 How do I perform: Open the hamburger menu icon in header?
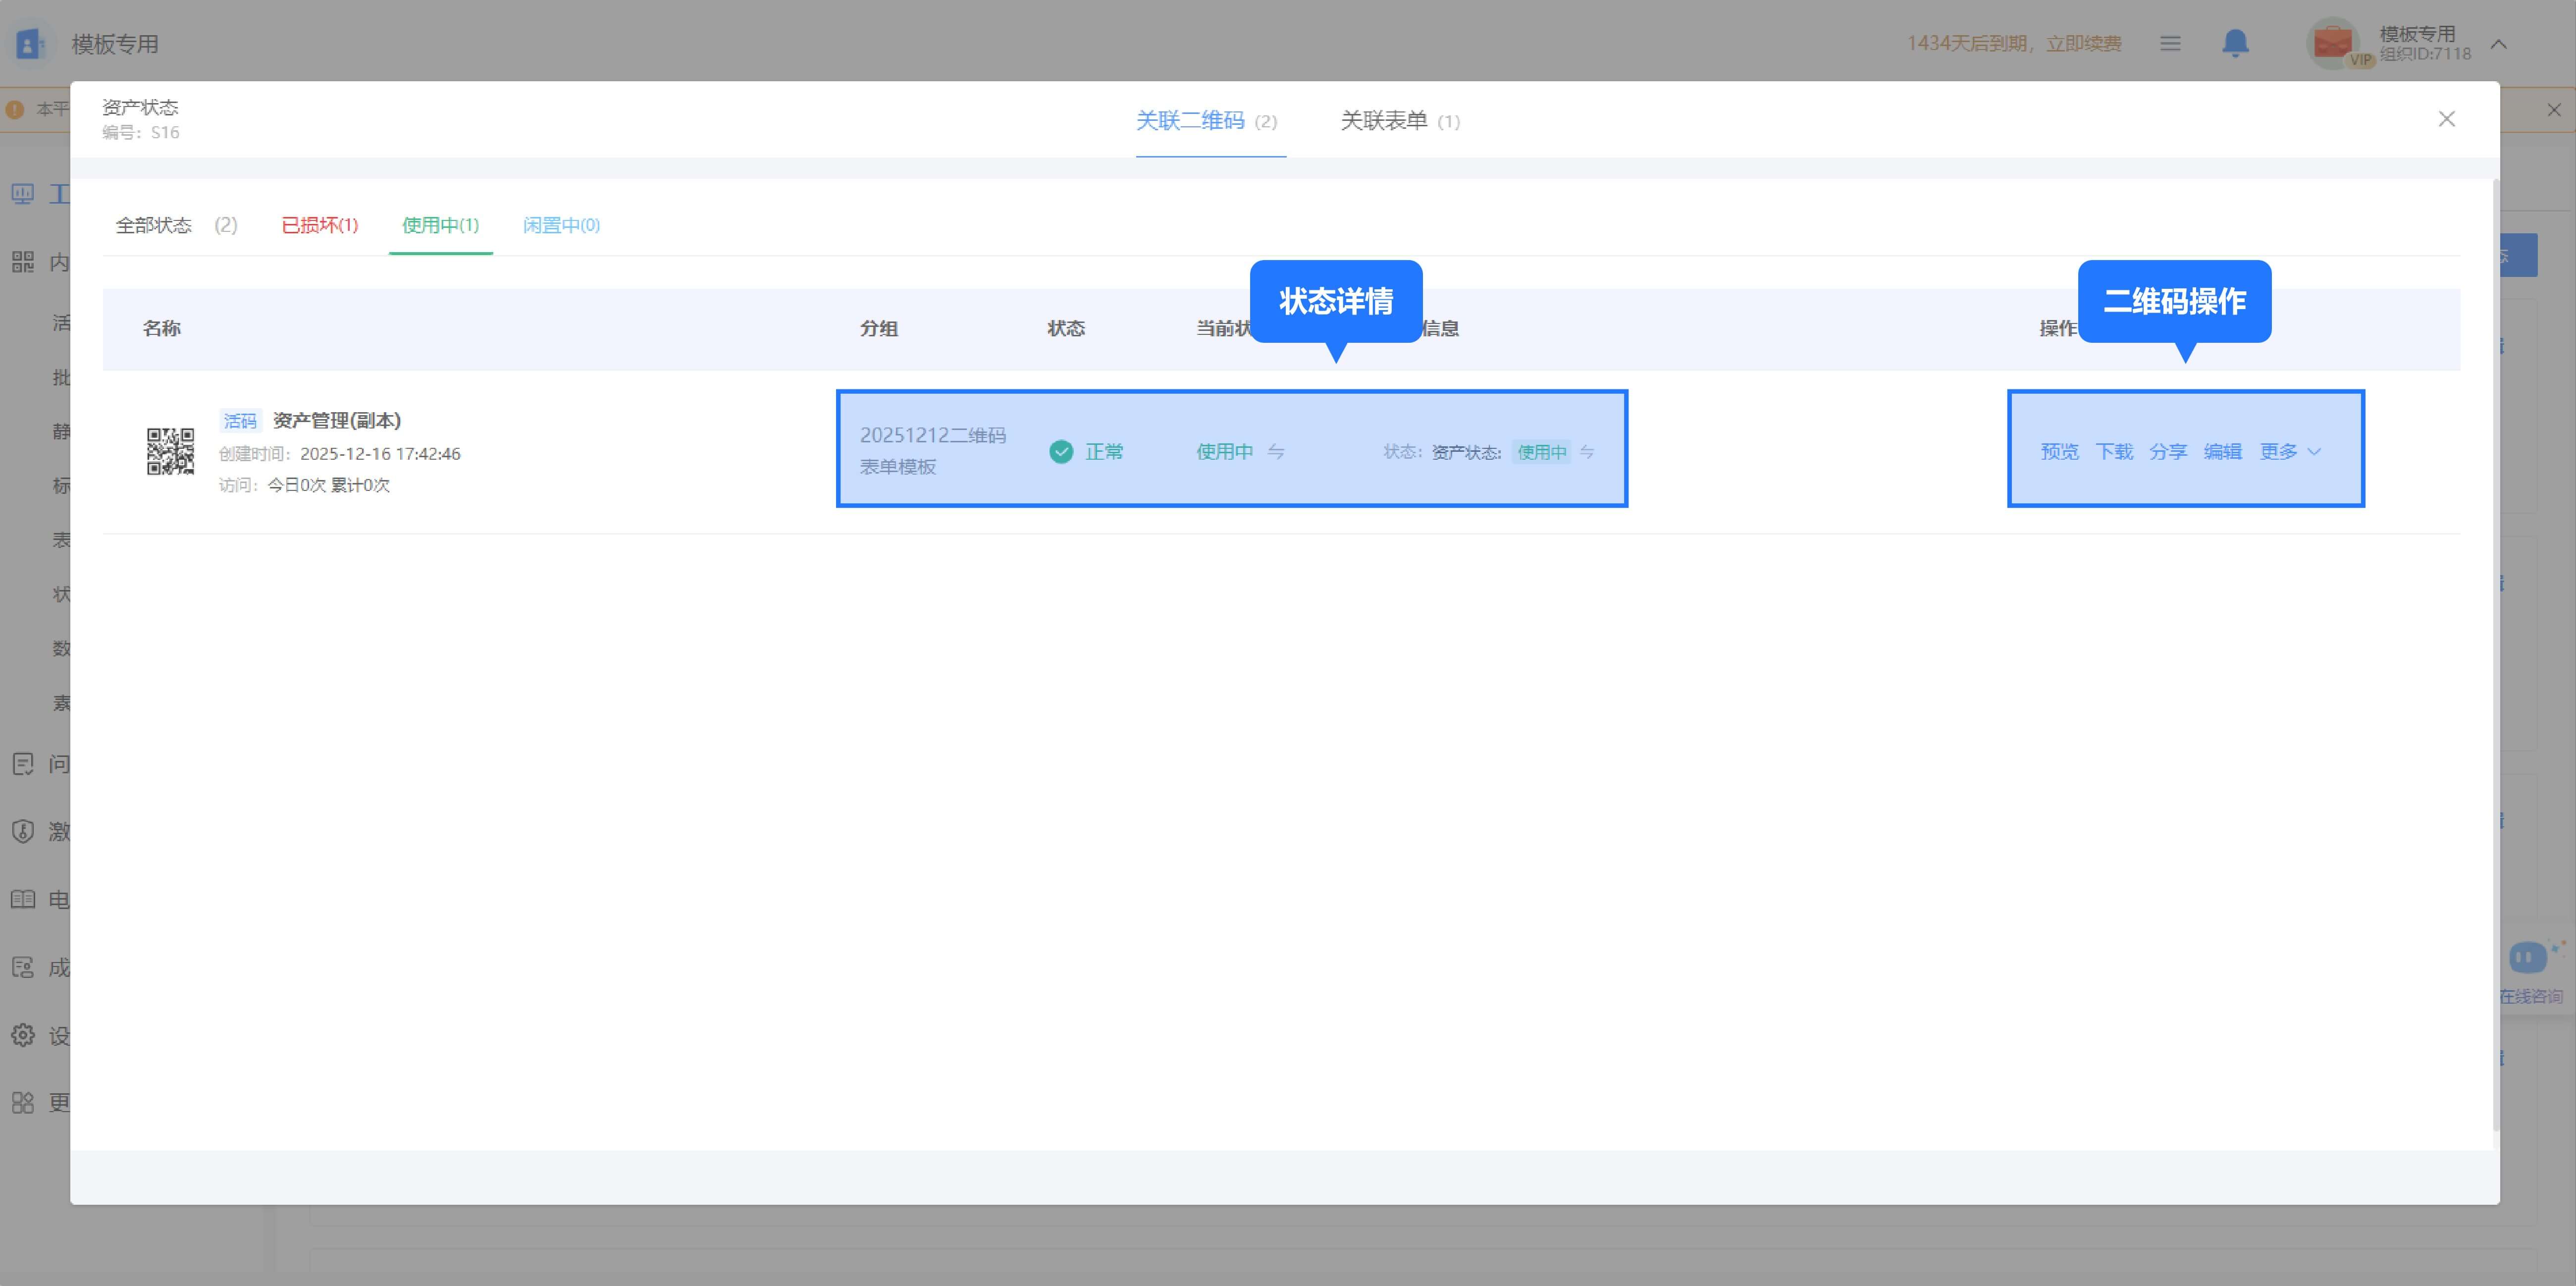pyautogui.click(x=2170, y=43)
